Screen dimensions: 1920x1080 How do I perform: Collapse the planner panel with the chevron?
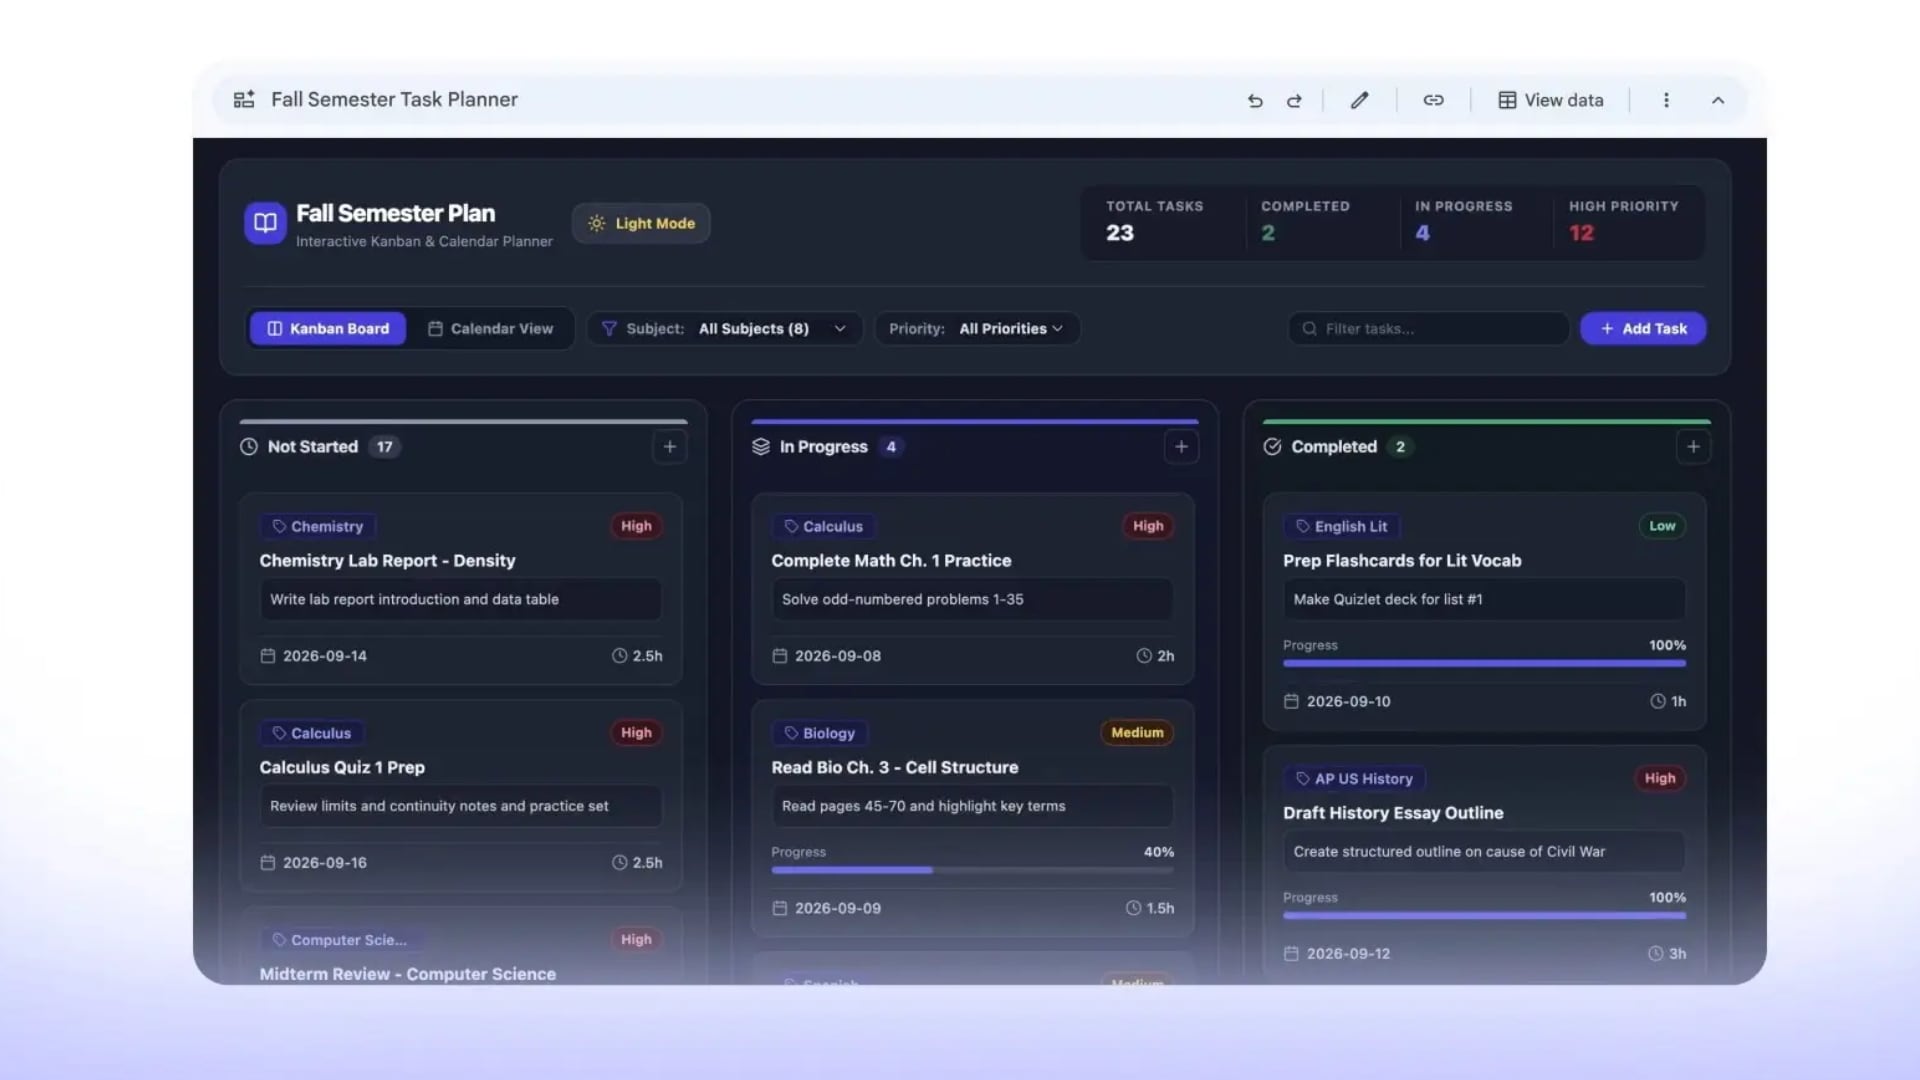click(x=1718, y=100)
